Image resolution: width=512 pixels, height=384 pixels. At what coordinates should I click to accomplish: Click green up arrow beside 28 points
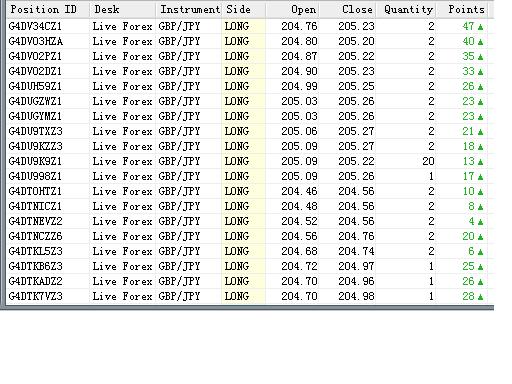pos(480,297)
